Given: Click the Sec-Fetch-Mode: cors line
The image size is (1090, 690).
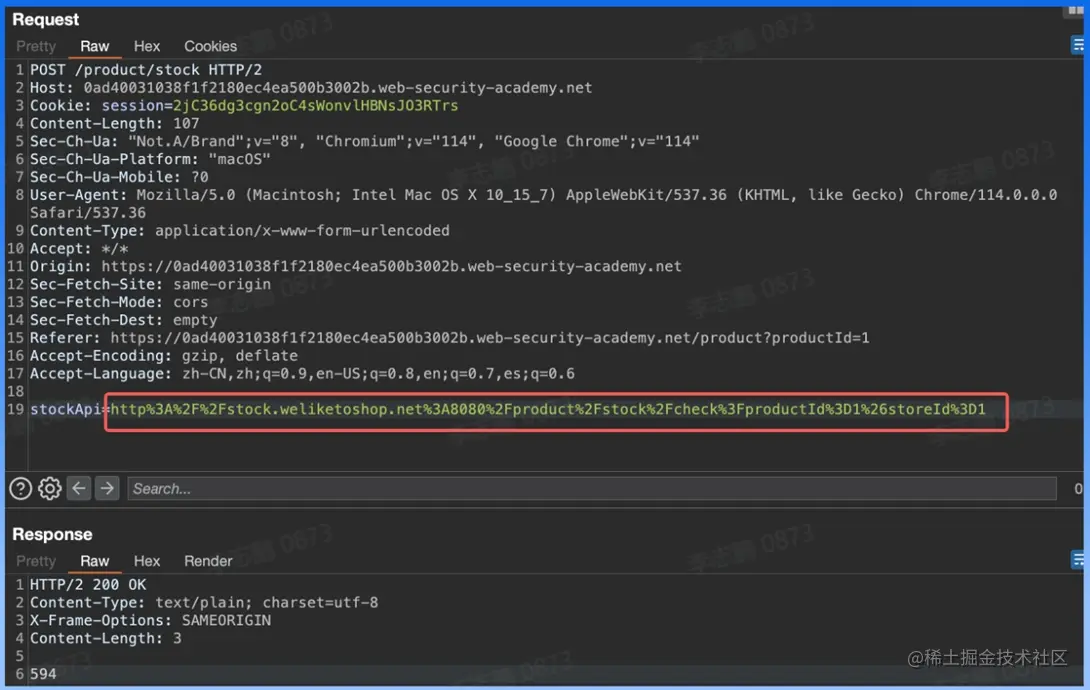Looking at the screenshot, I should [119, 302].
